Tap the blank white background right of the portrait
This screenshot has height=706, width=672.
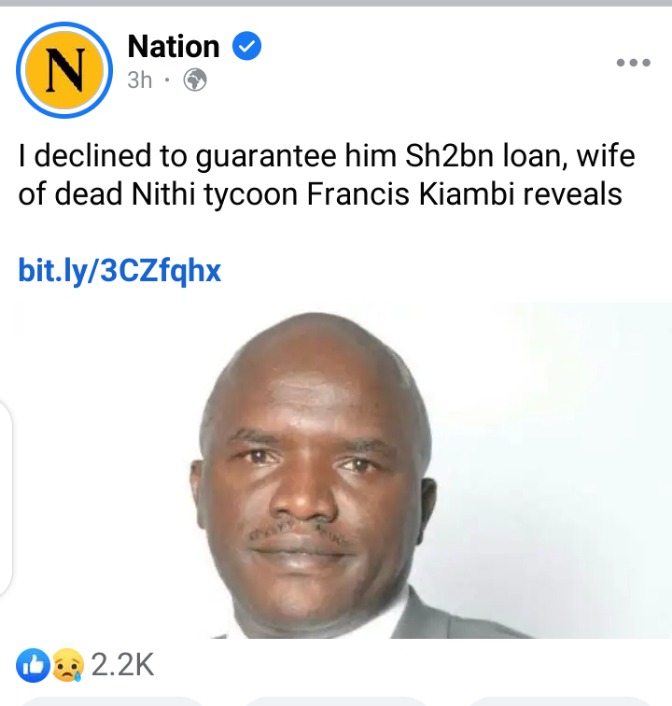point(563,450)
